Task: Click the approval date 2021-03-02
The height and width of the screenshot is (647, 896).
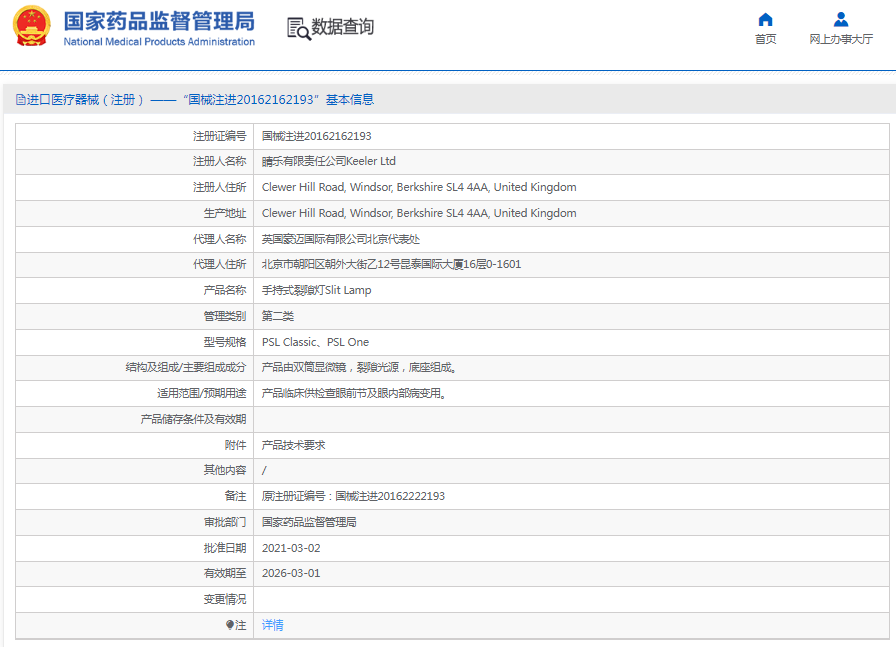Action: pyautogui.click(x=291, y=548)
